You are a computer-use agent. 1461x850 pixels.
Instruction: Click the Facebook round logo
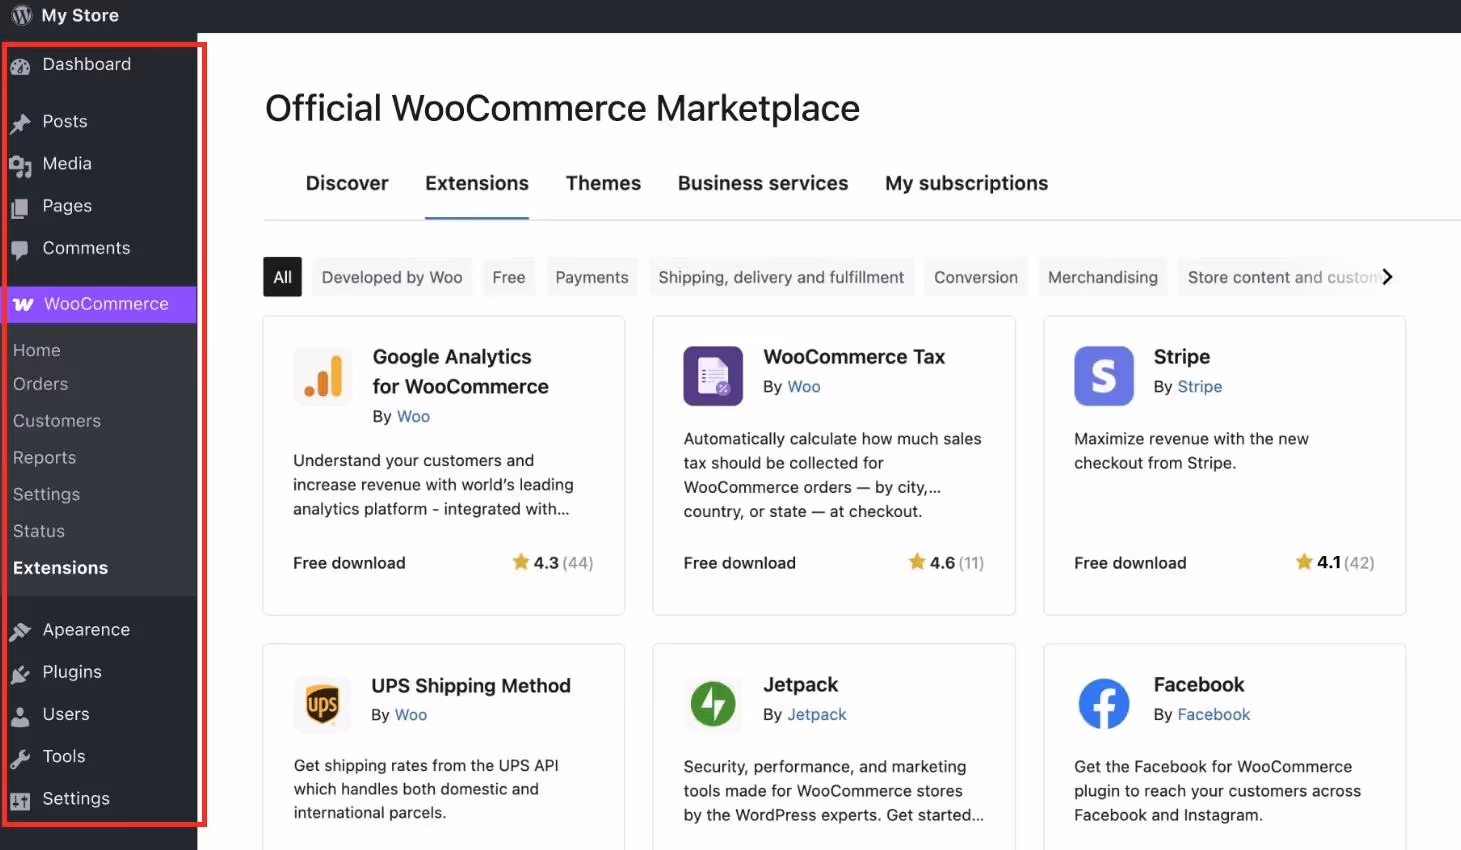(x=1104, y=704)
